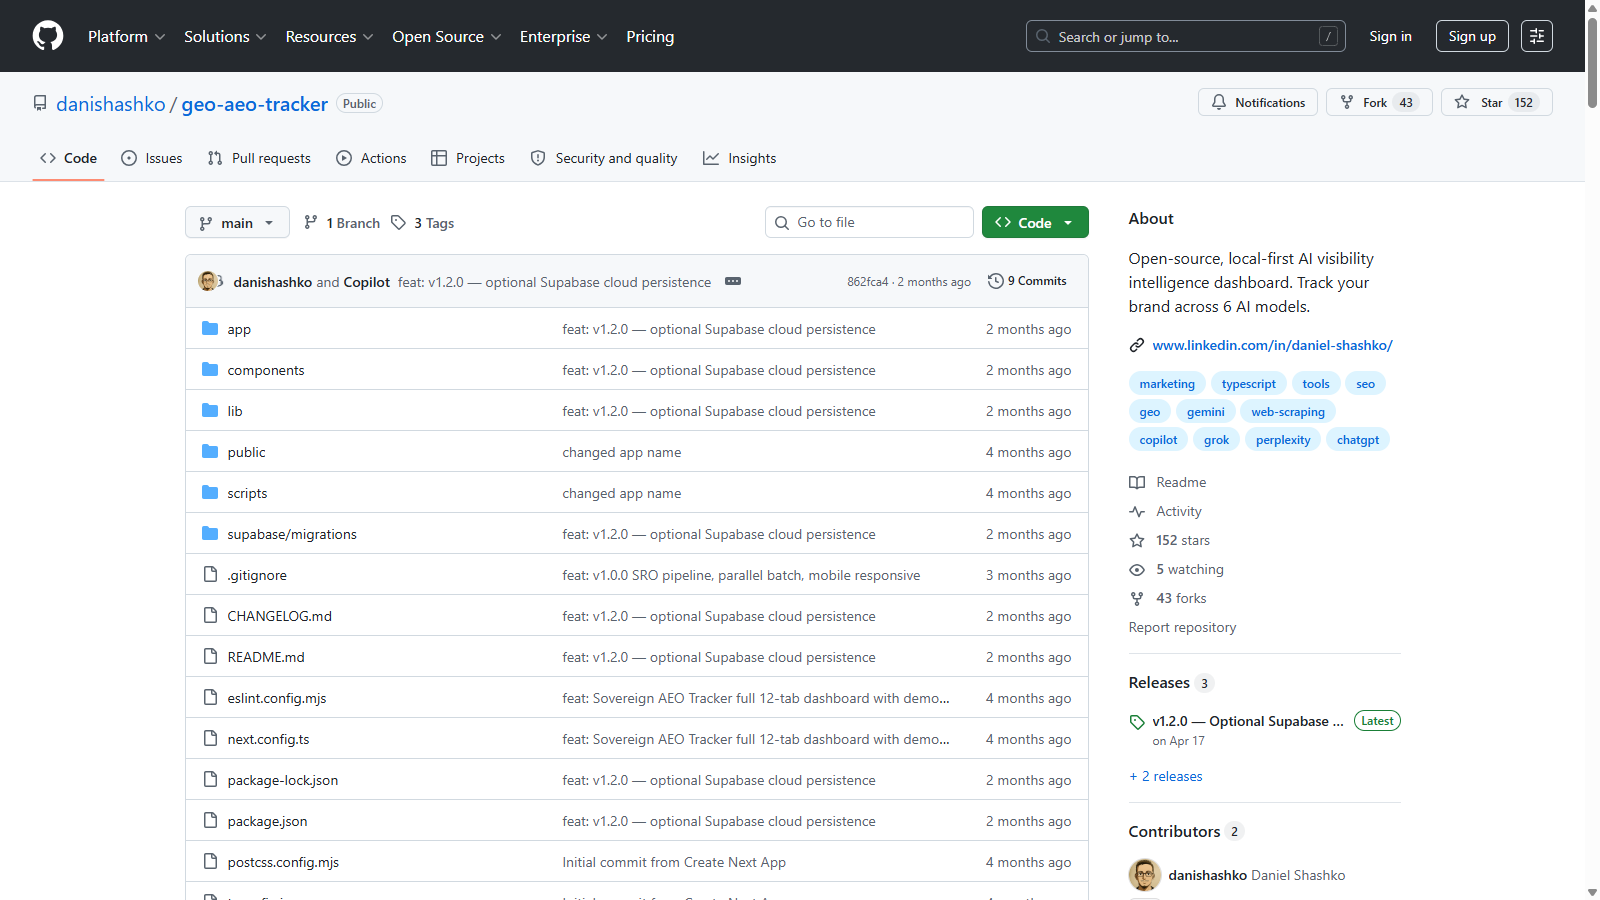Switch to the Pull requests tab
The width and height of the screenshot is (1600, 900).
click(x=259, y=158)
